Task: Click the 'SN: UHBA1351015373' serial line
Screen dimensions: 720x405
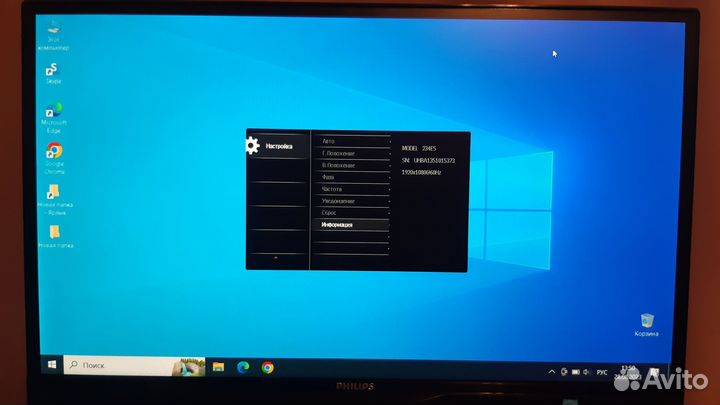Action: pos(428,160)
